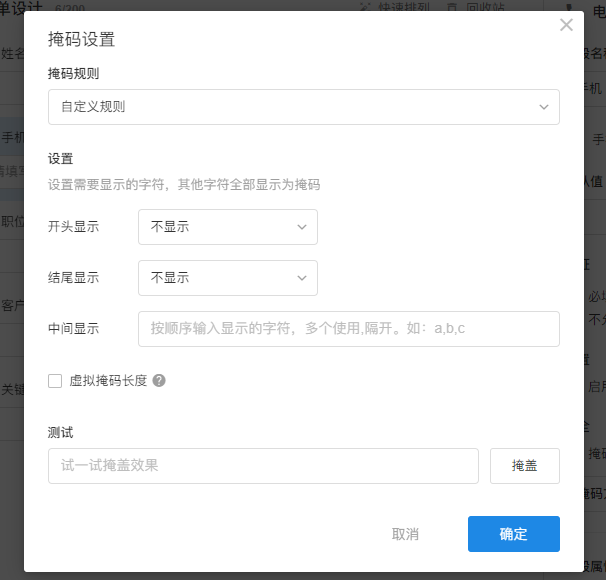The width and height of the screenshot is (606, 580).
Task: Click the 试一试掩盖效果 test input box
Action: coord(263,466)
